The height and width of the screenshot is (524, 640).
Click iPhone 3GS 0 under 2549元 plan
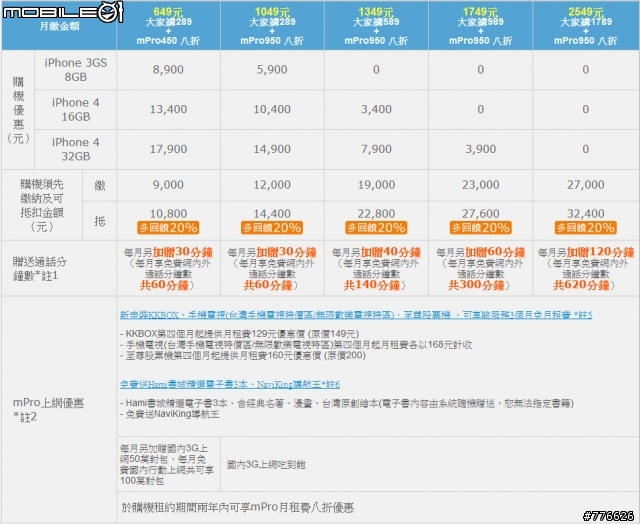586,70
